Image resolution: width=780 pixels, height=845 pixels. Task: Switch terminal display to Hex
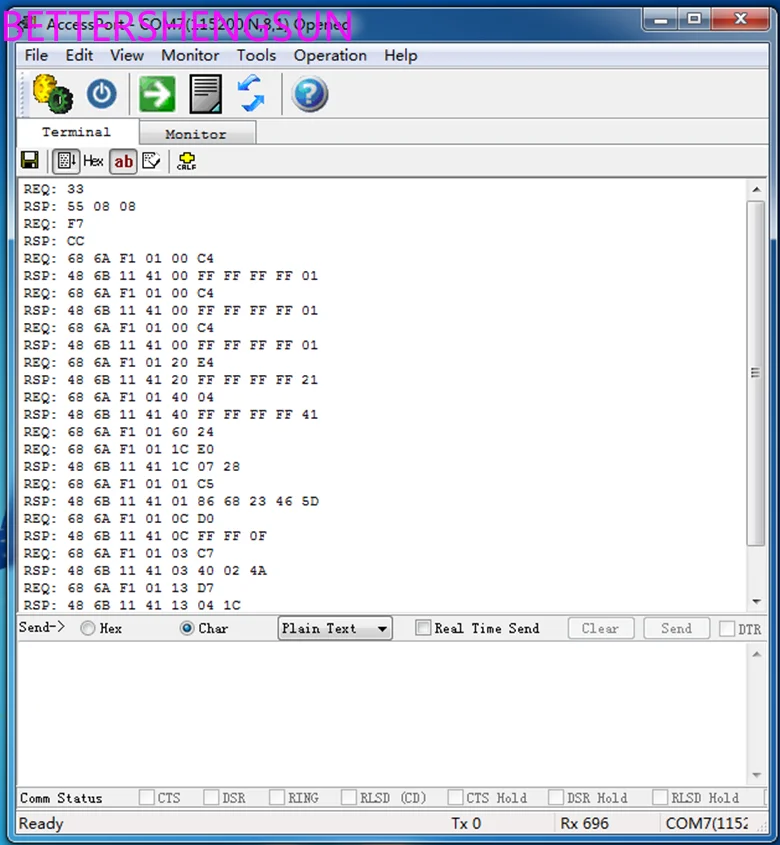tap(93, 161)
